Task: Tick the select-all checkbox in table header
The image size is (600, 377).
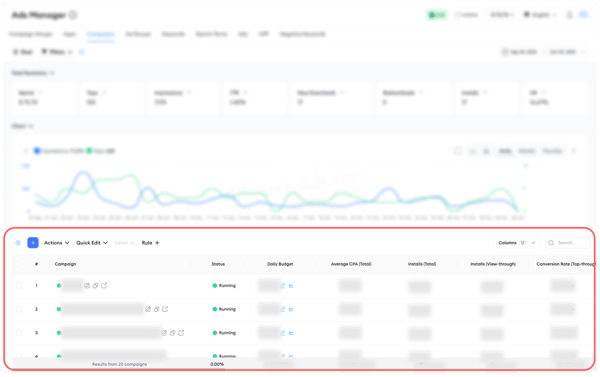Action: coord(19,264)
